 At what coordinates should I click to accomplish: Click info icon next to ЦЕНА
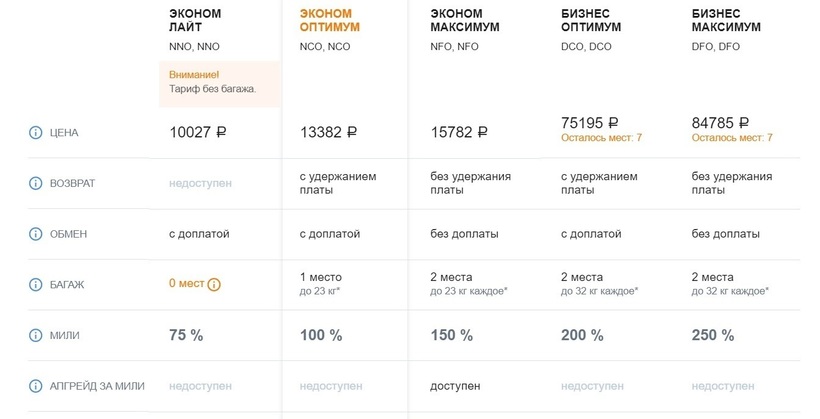tap(36, 133)
